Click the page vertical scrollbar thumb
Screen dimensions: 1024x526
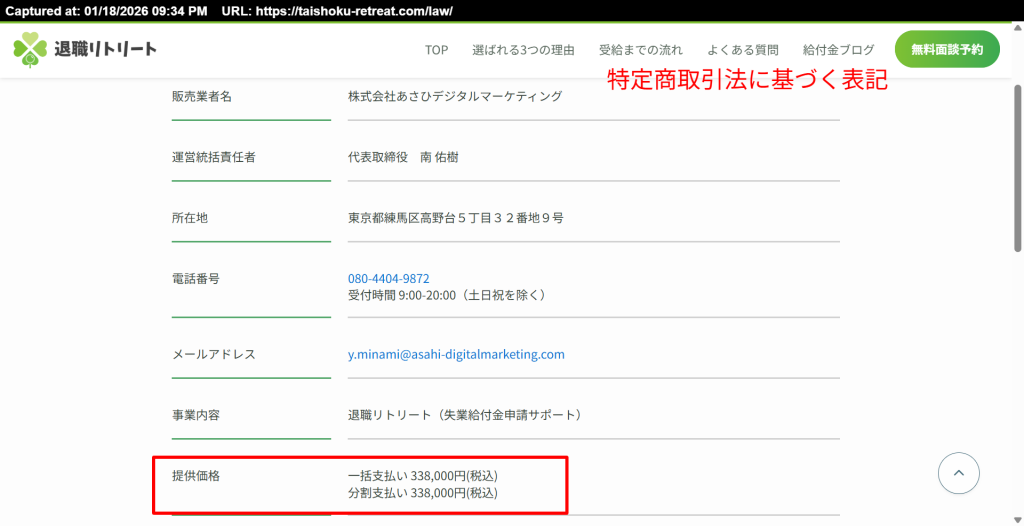pos(1017,168)
